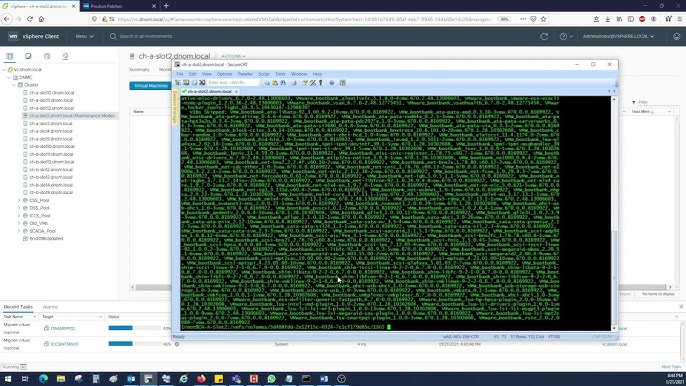Open File Explorer from the taskbar
Screen dimensions: 686x386
click(61, 379)
